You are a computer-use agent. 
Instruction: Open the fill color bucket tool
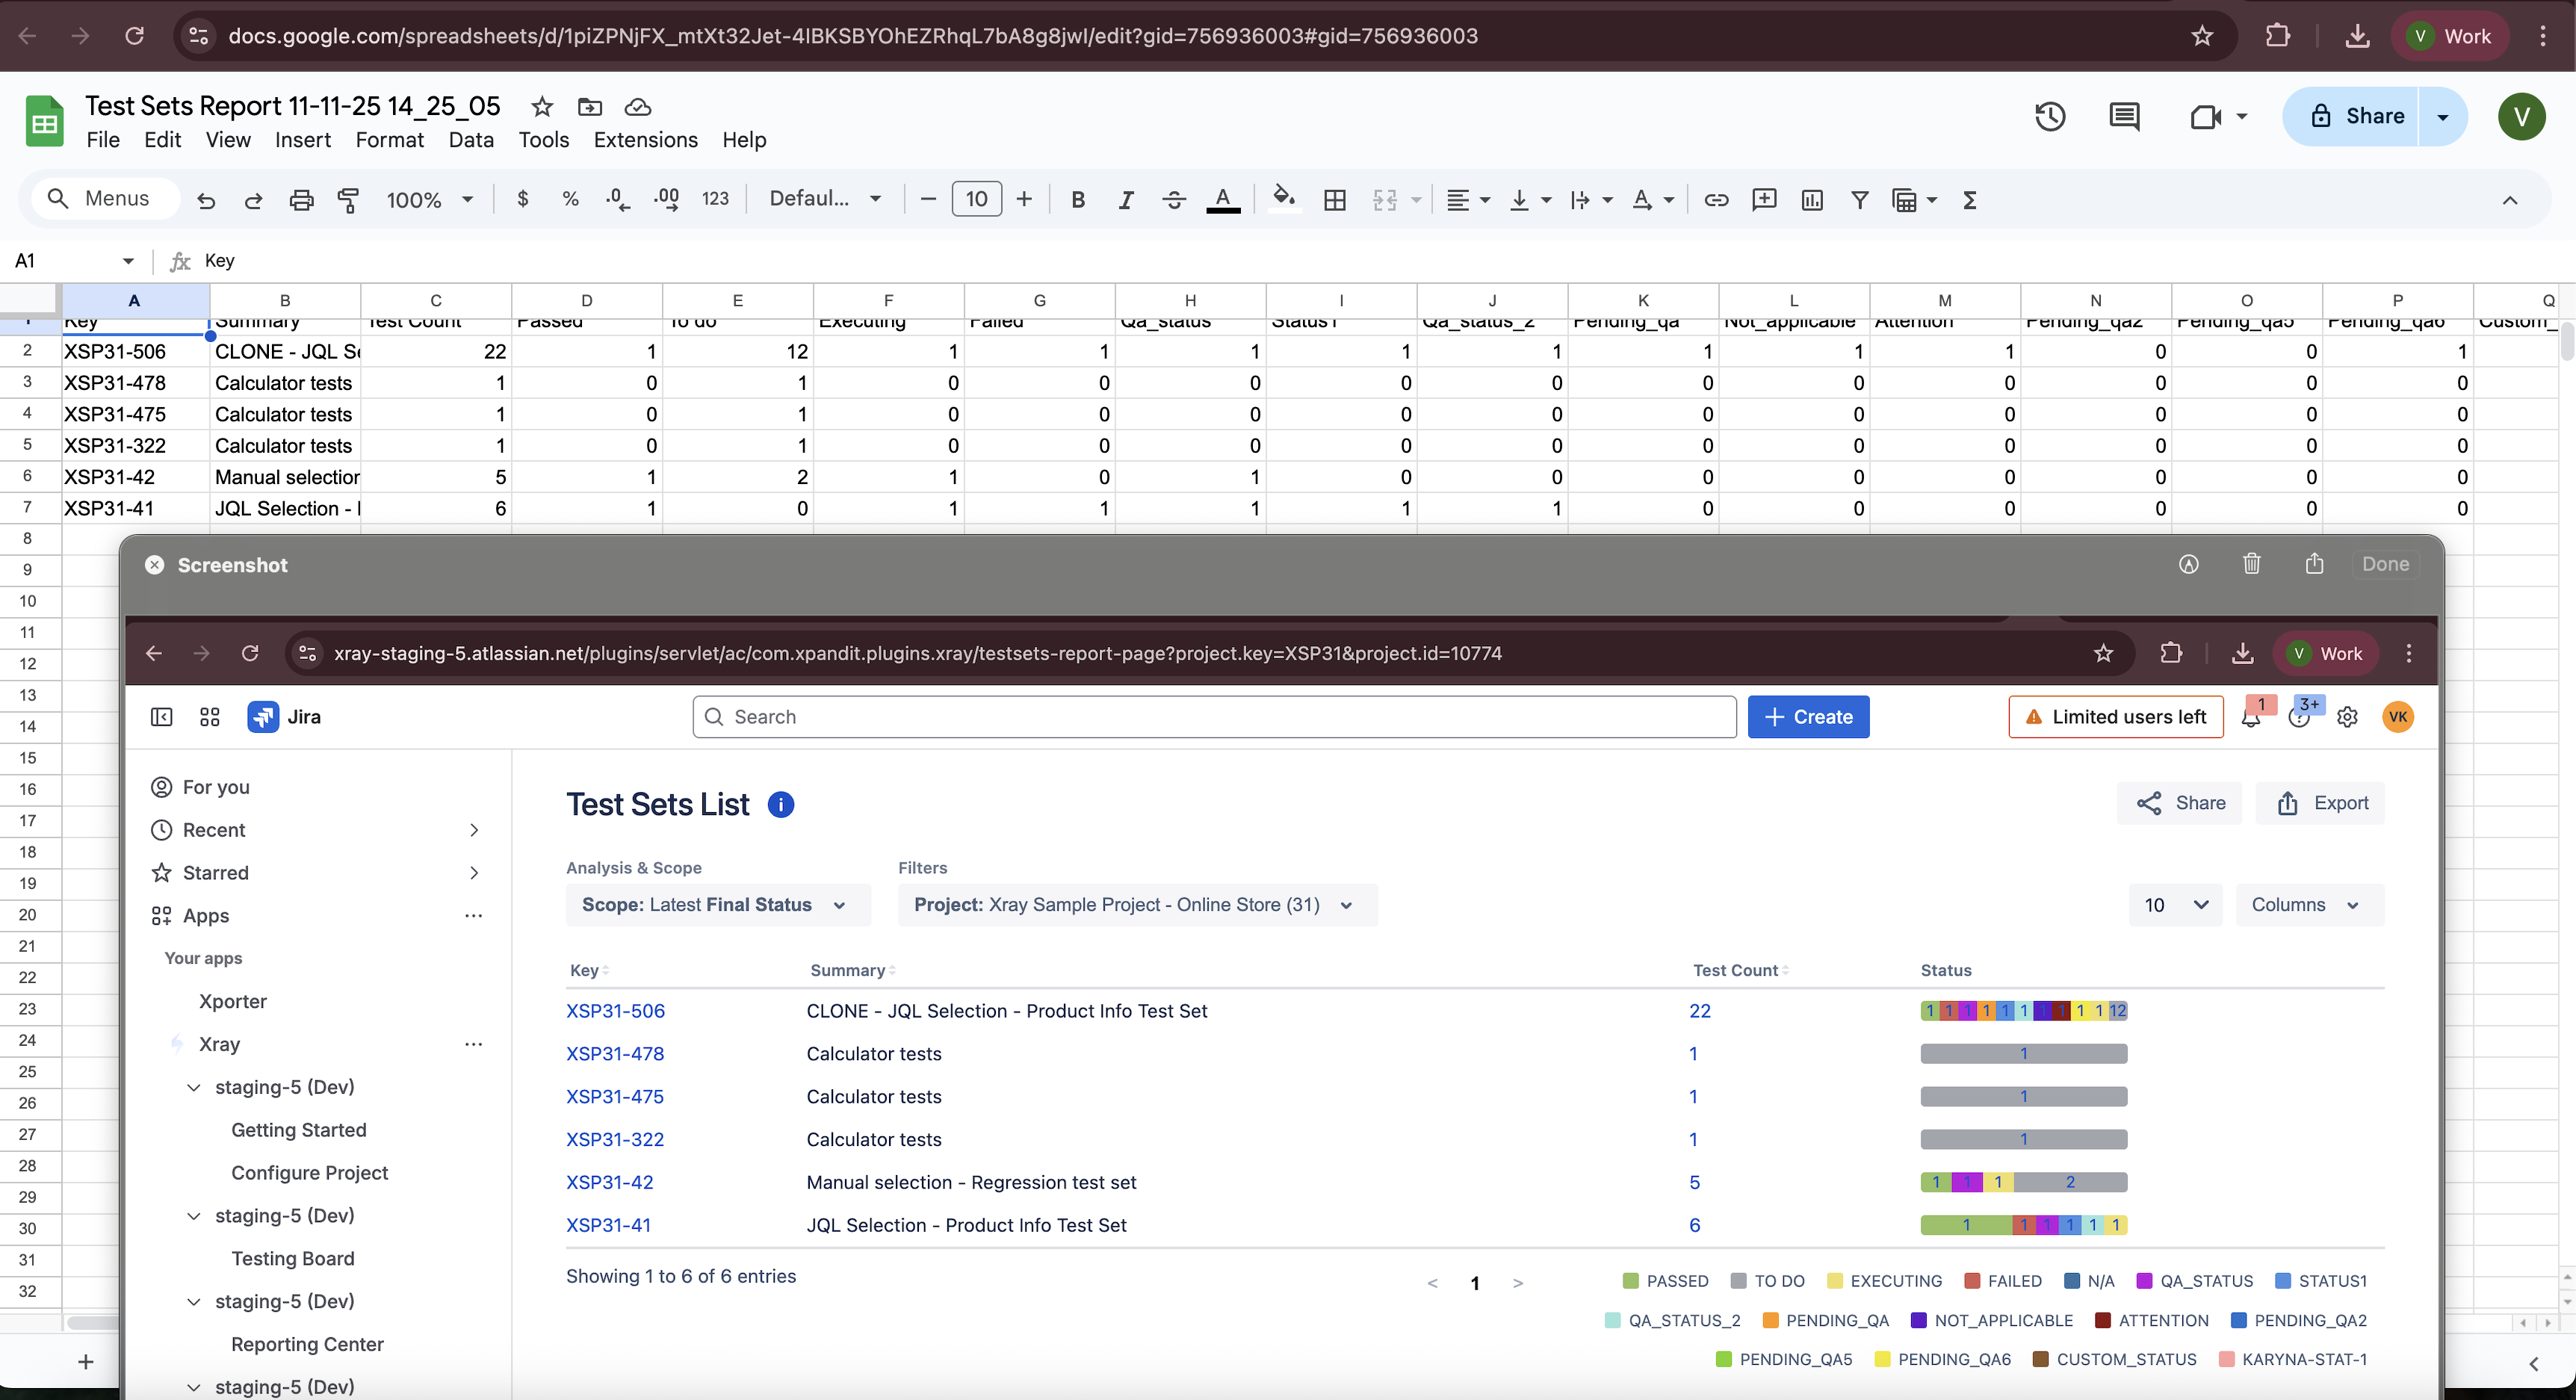tap(1283, 198)
